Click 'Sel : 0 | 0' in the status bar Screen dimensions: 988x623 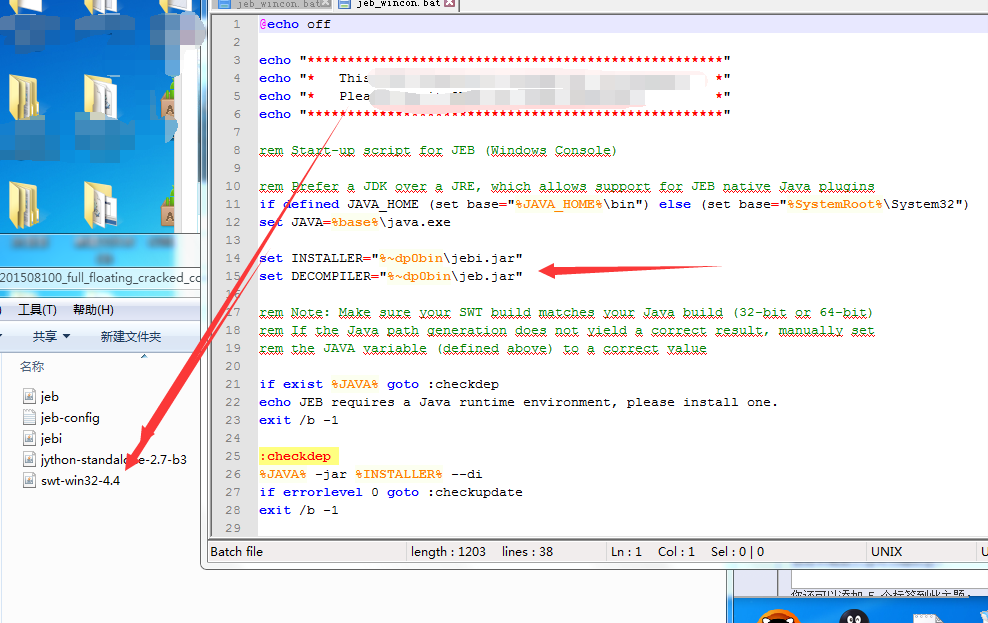coord(737,552)
